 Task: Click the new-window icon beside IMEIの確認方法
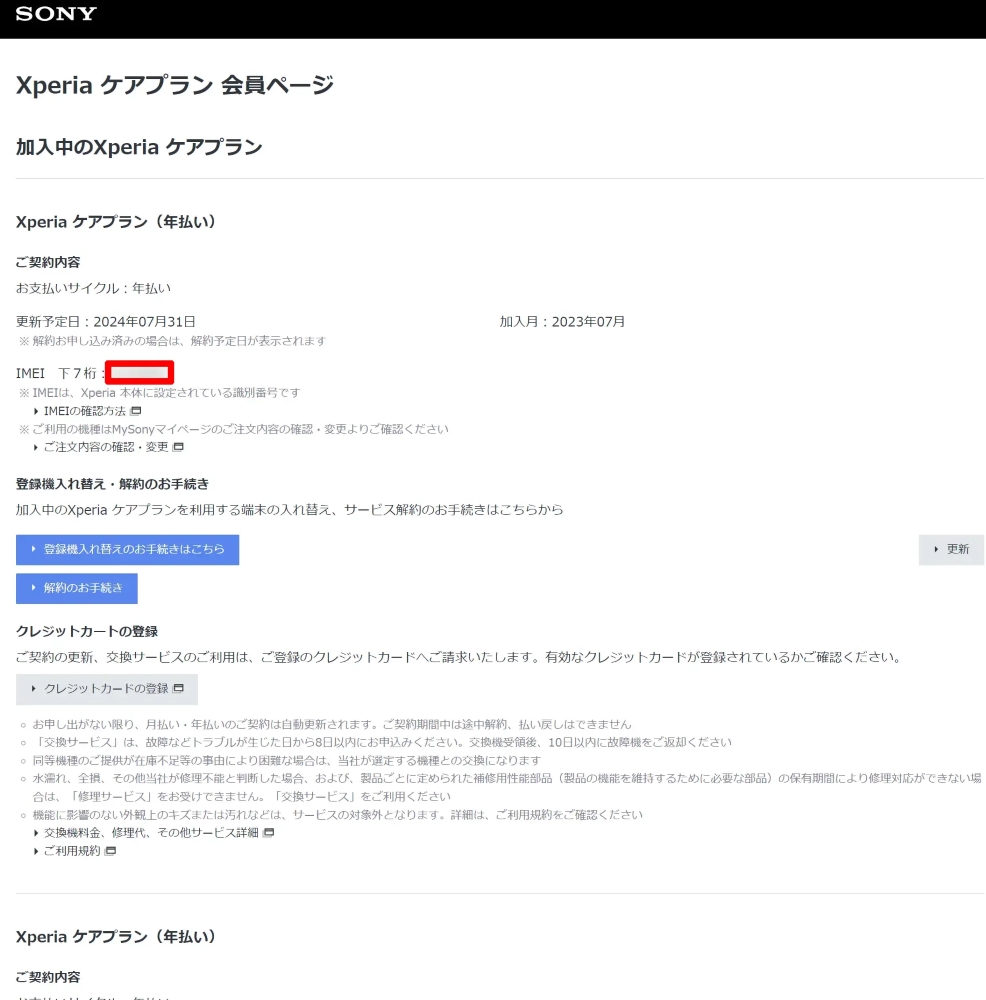coord(136,411)
